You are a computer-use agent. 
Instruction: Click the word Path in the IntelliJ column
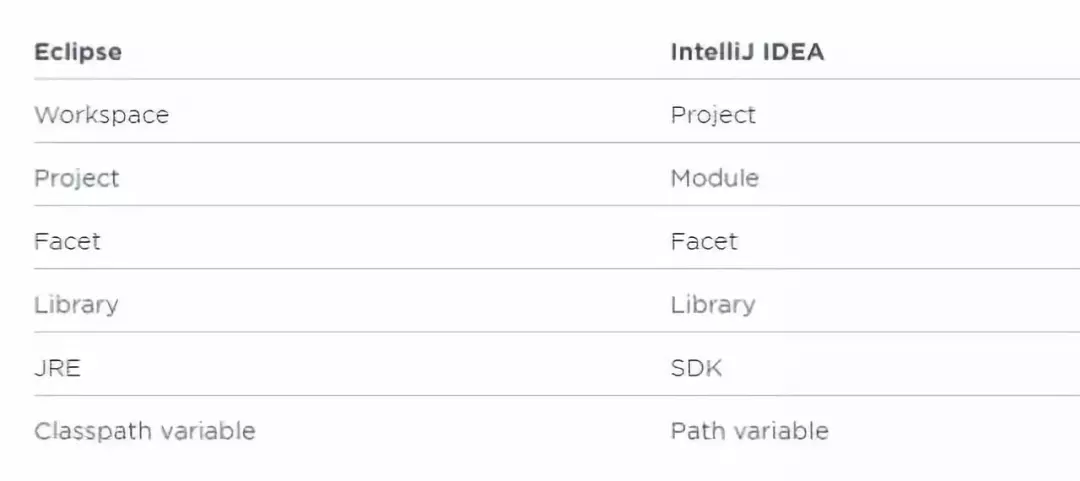[694, 431]
